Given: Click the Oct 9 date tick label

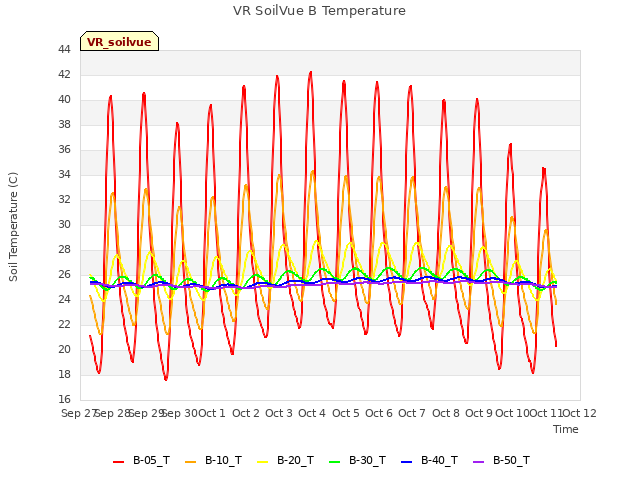Looking at the screenshot, I should point(479,413).
